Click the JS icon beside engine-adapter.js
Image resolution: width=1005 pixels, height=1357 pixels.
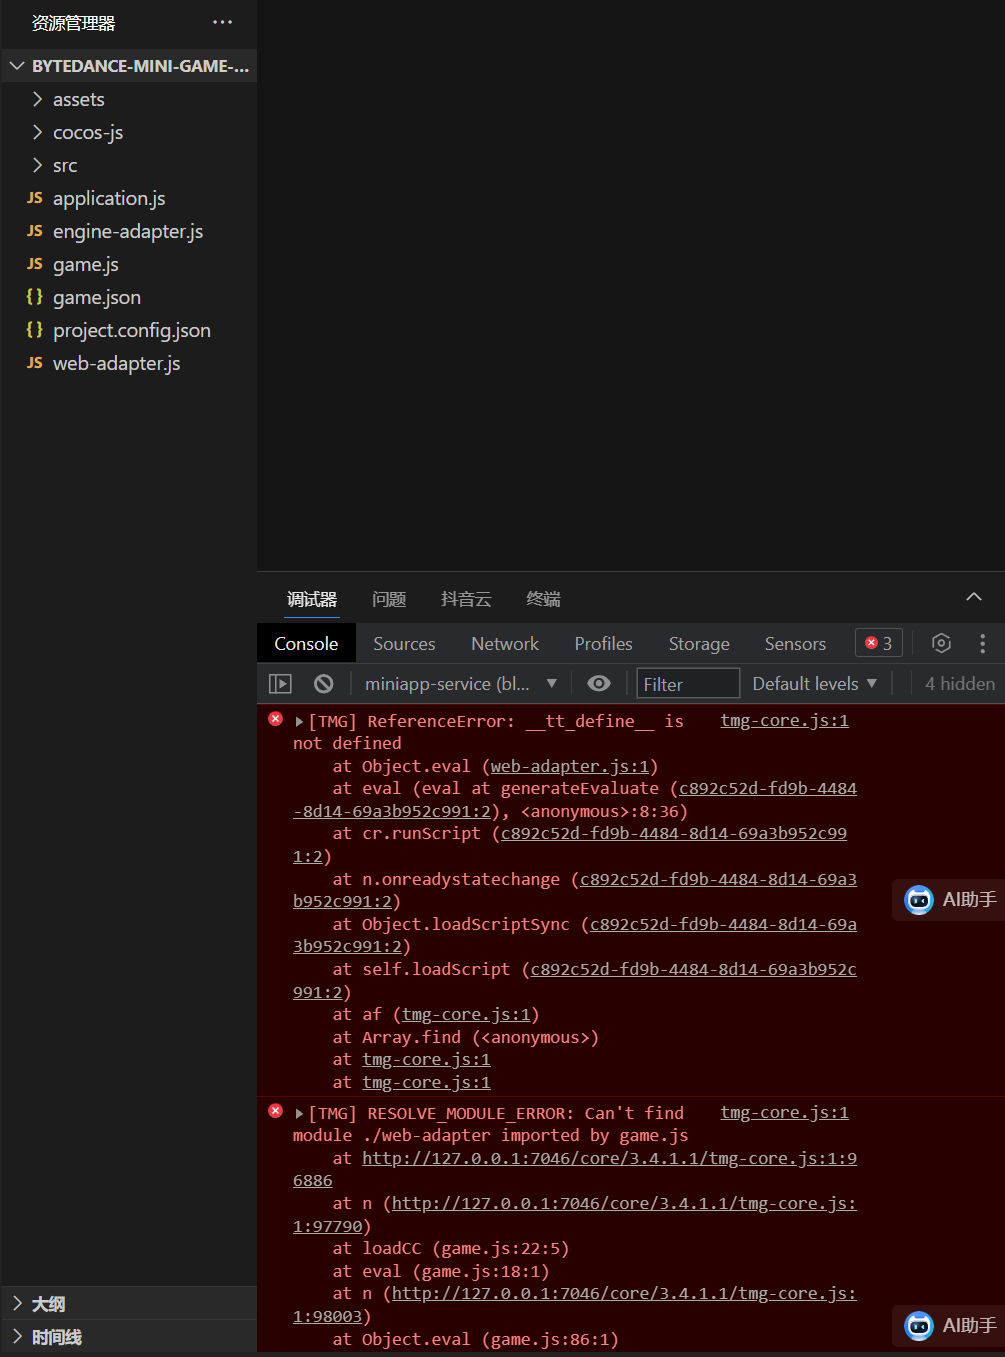(35, 231)
